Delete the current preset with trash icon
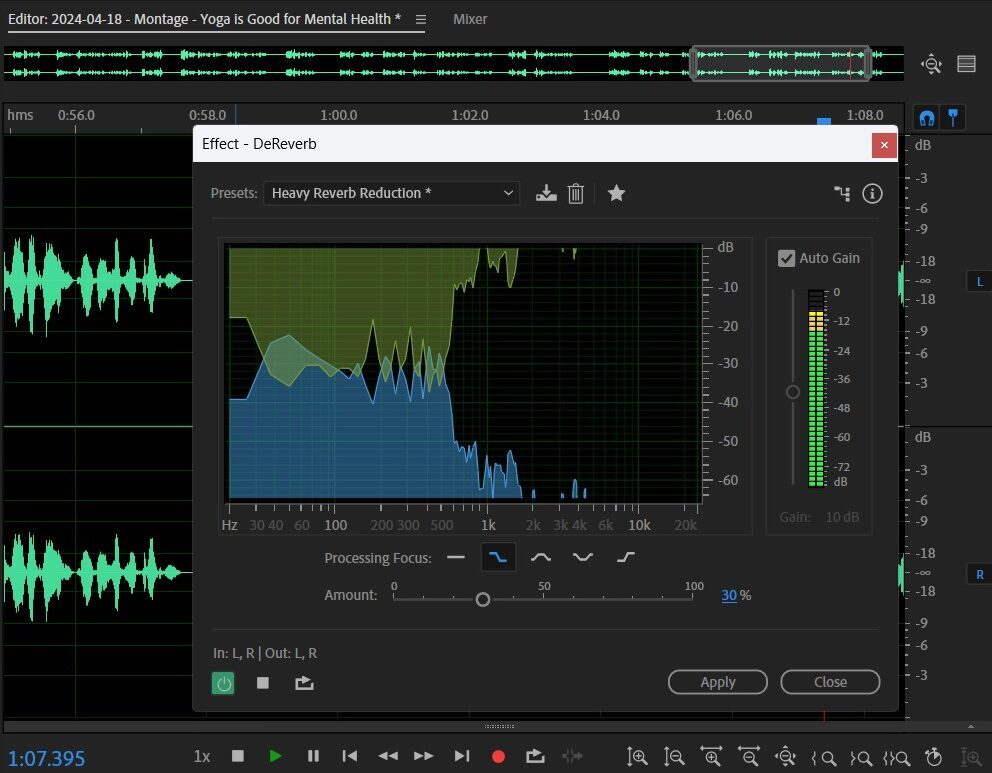This screenshot has width=992, height=773. tap(576, 193)
